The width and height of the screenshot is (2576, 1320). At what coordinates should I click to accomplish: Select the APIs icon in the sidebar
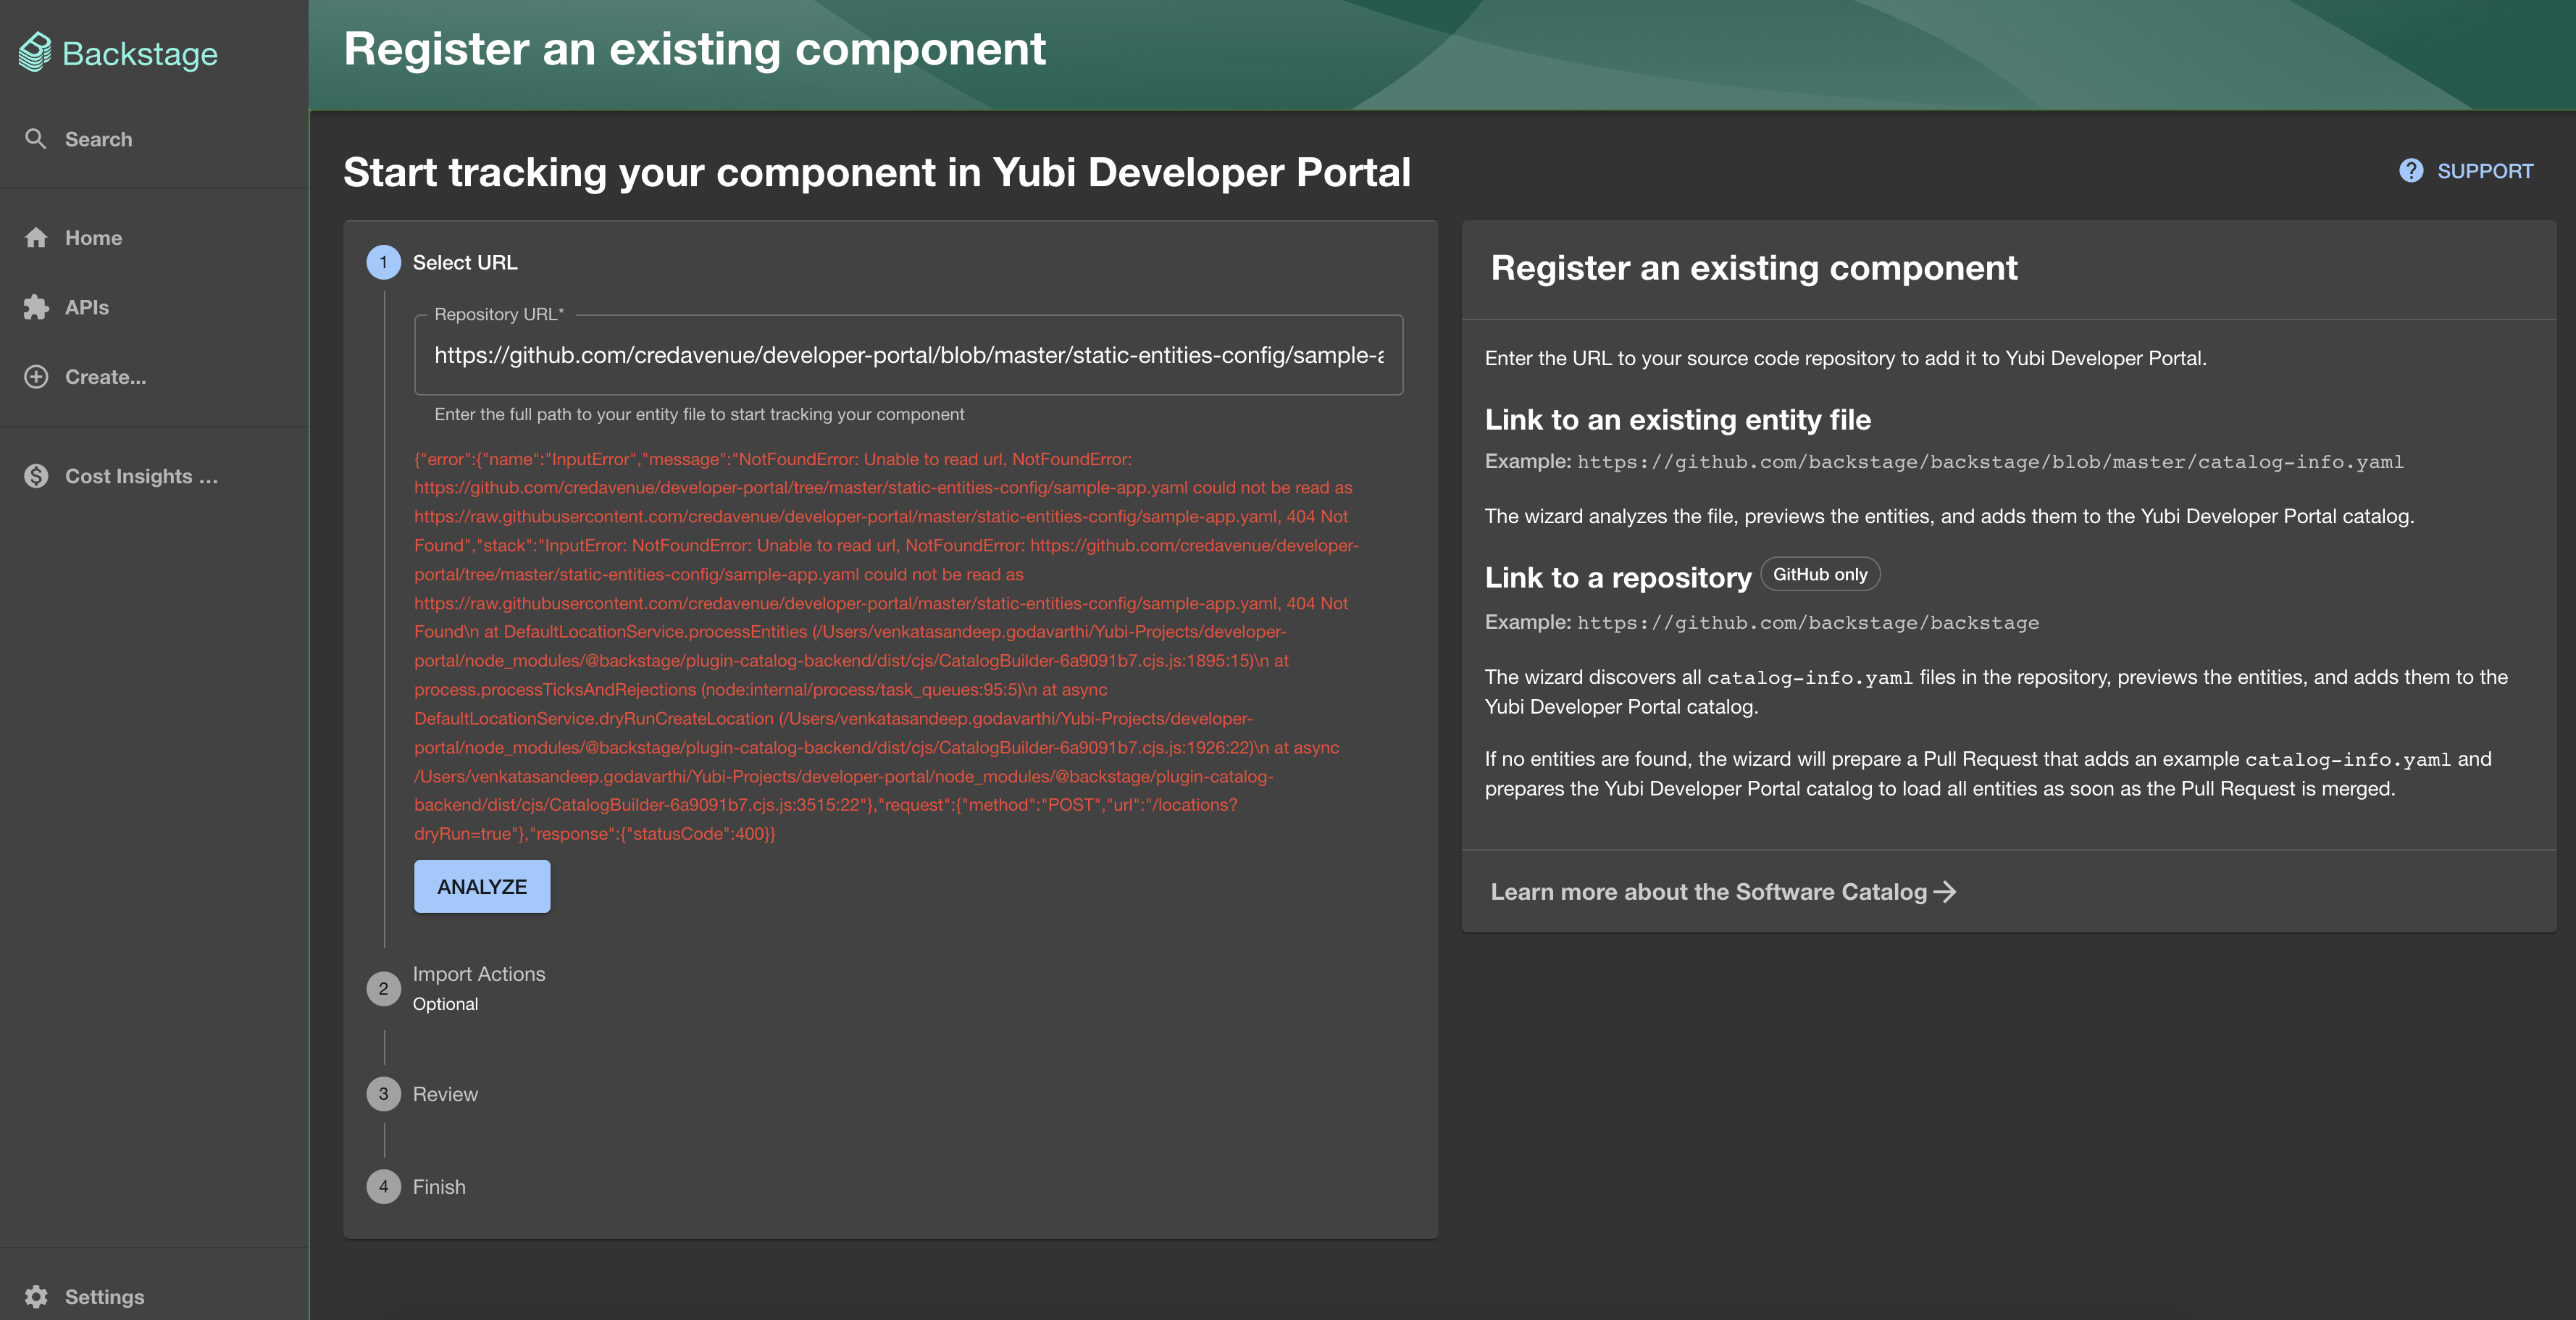(36, 307)
